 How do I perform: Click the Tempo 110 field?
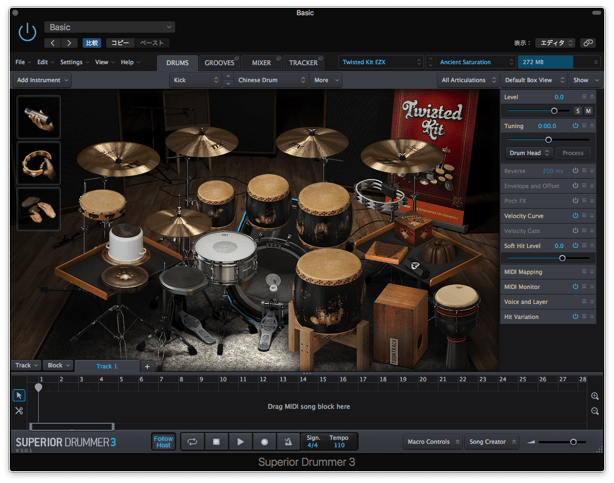point(339,442)
